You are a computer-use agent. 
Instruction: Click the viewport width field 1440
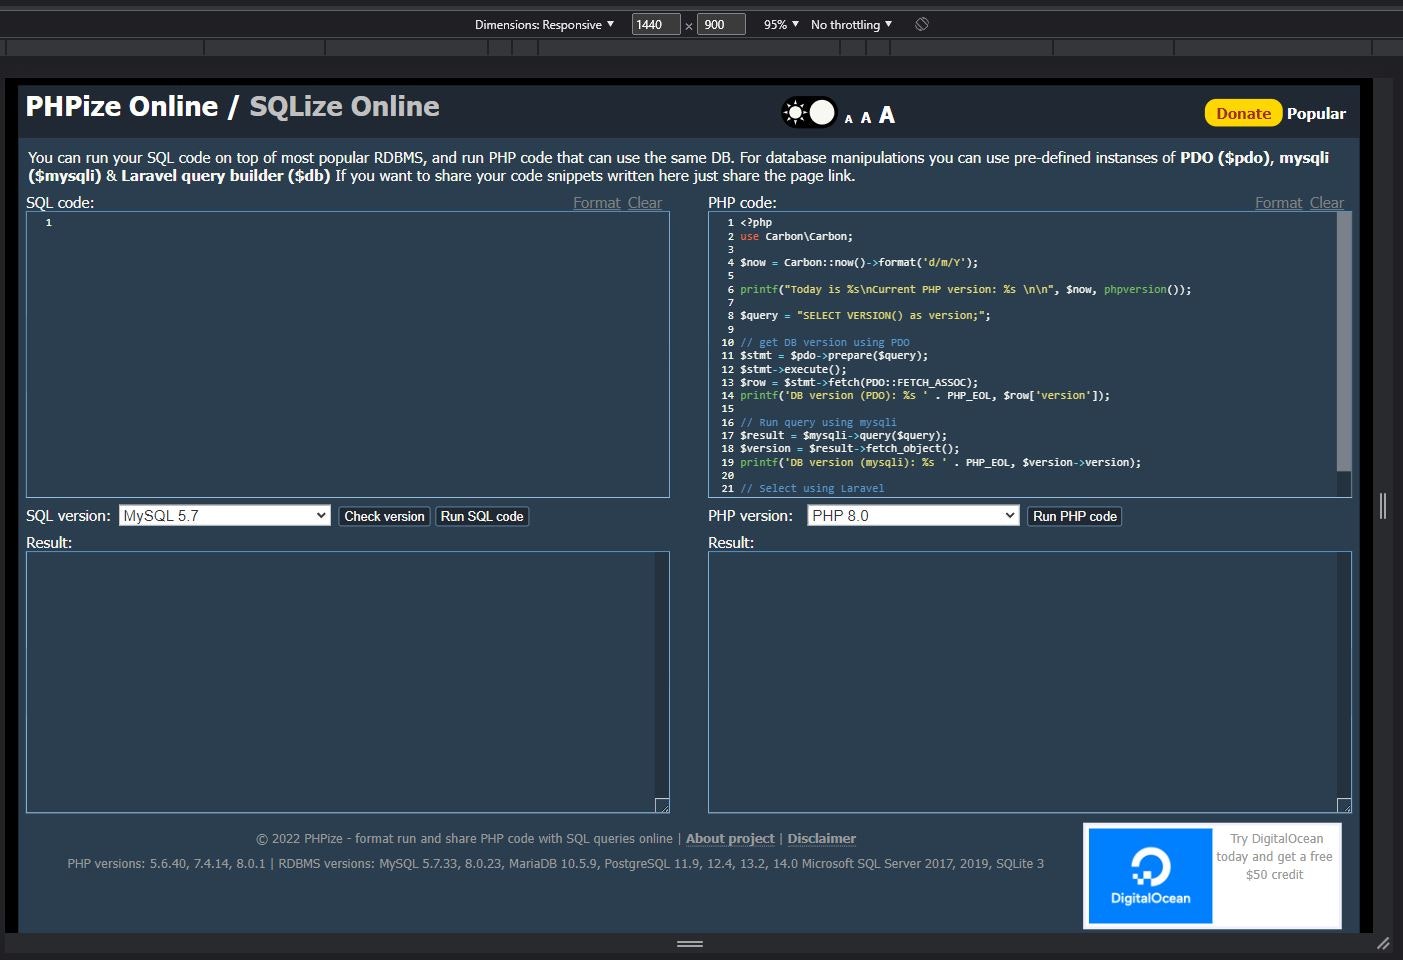[656, 24]
